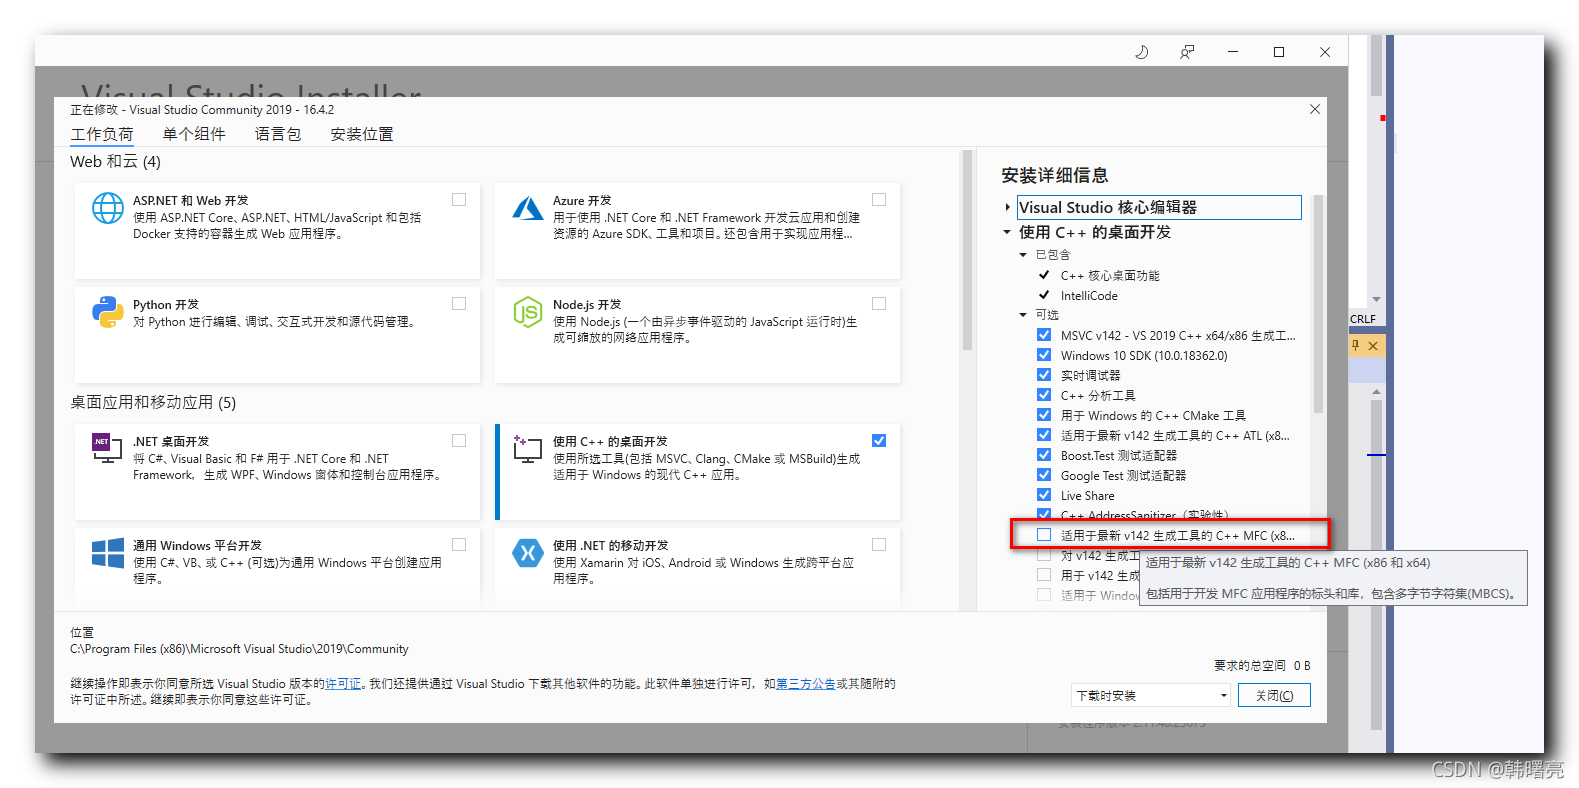Click the night mode moon icon in title bar
The image size is (1579, 788).
[x=1141, y=52]
